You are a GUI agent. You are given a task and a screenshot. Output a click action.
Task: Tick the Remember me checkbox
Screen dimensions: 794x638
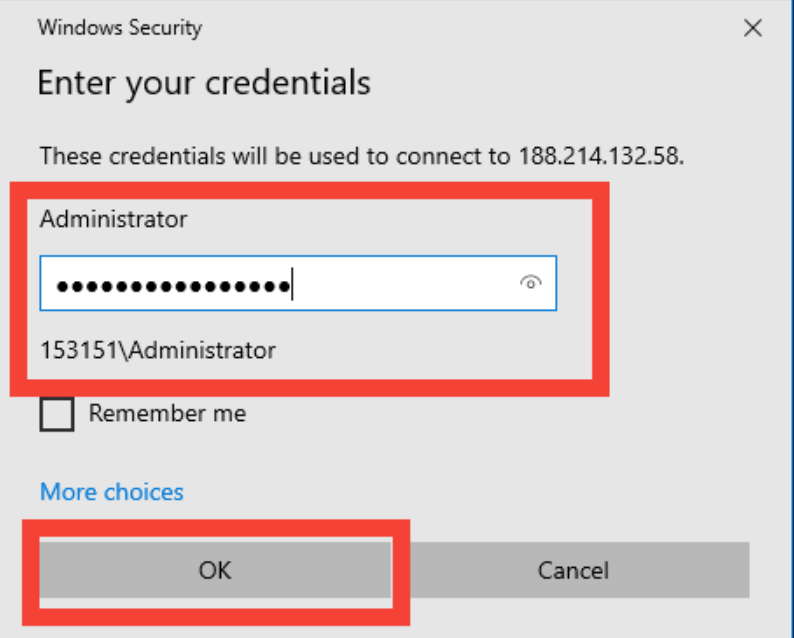tap(57, 413)
